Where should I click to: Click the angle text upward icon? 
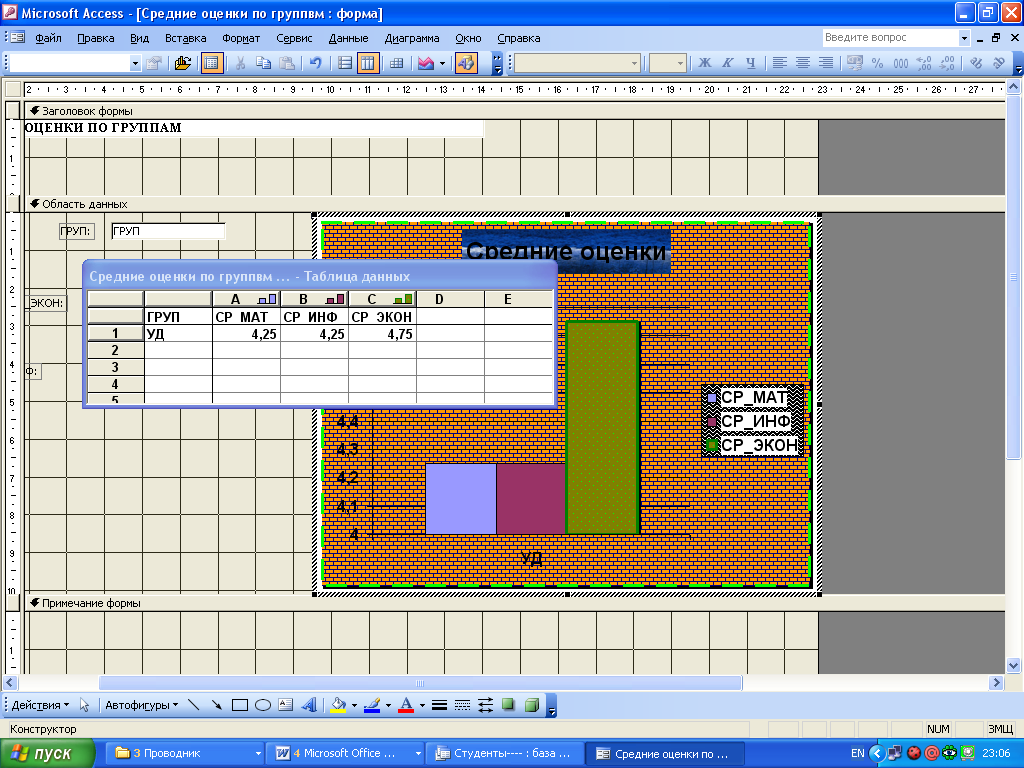pos(999,63)
